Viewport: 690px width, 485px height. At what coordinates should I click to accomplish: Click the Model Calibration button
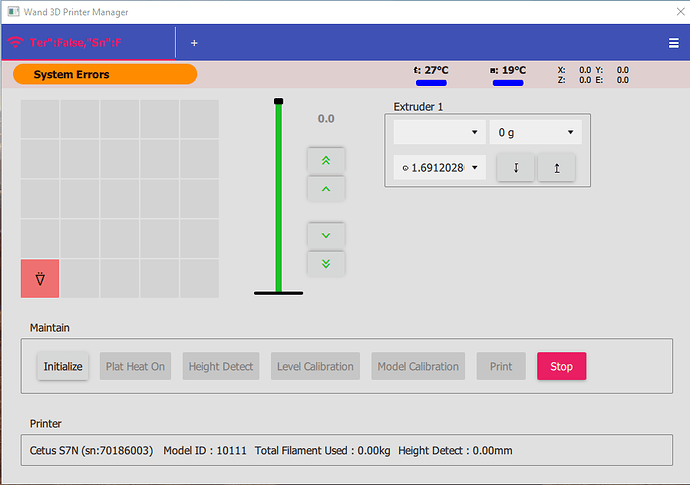418,366
